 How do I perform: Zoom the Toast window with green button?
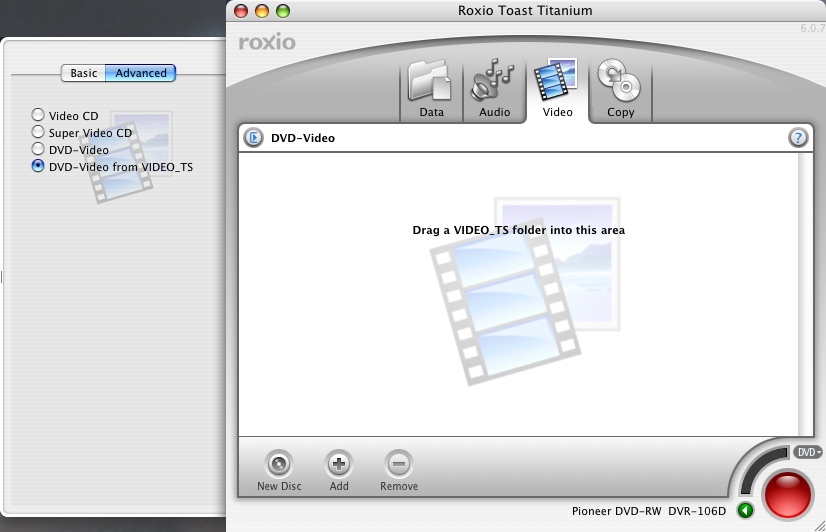pyautogui.click(x=283, y=11)
